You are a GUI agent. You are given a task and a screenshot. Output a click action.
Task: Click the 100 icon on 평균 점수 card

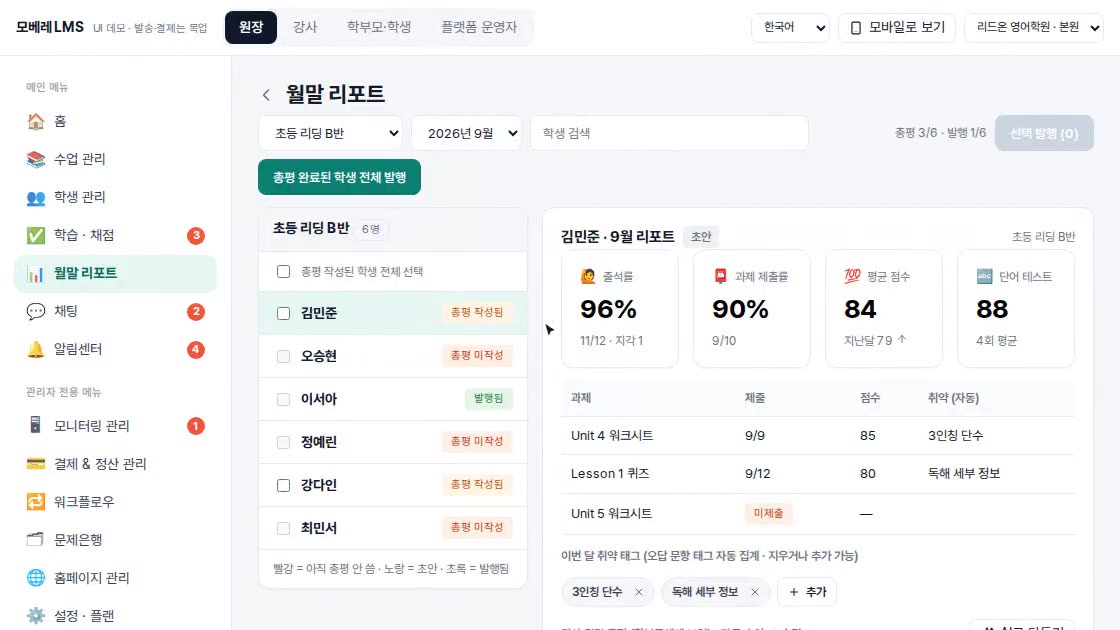coord(852,276)
